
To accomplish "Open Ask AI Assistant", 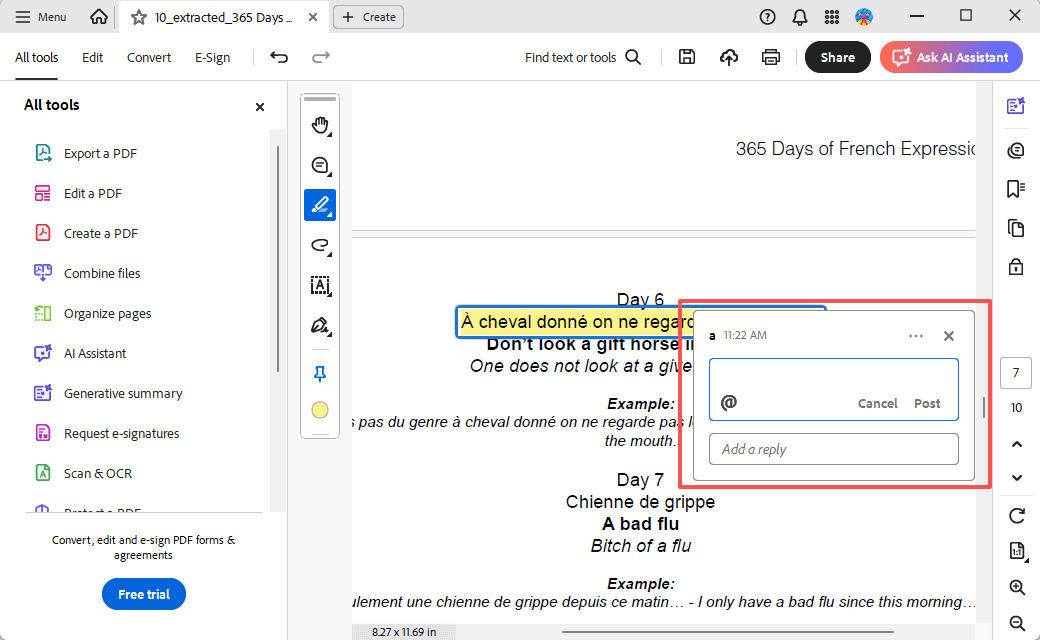I will pyautogui.click(x=950, y=57).
